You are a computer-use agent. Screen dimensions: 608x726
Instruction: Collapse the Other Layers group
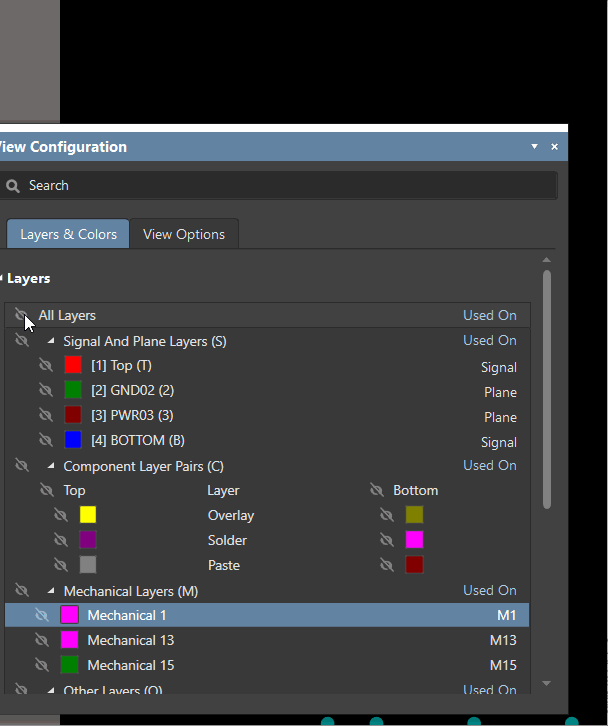(x=51, y=690)
